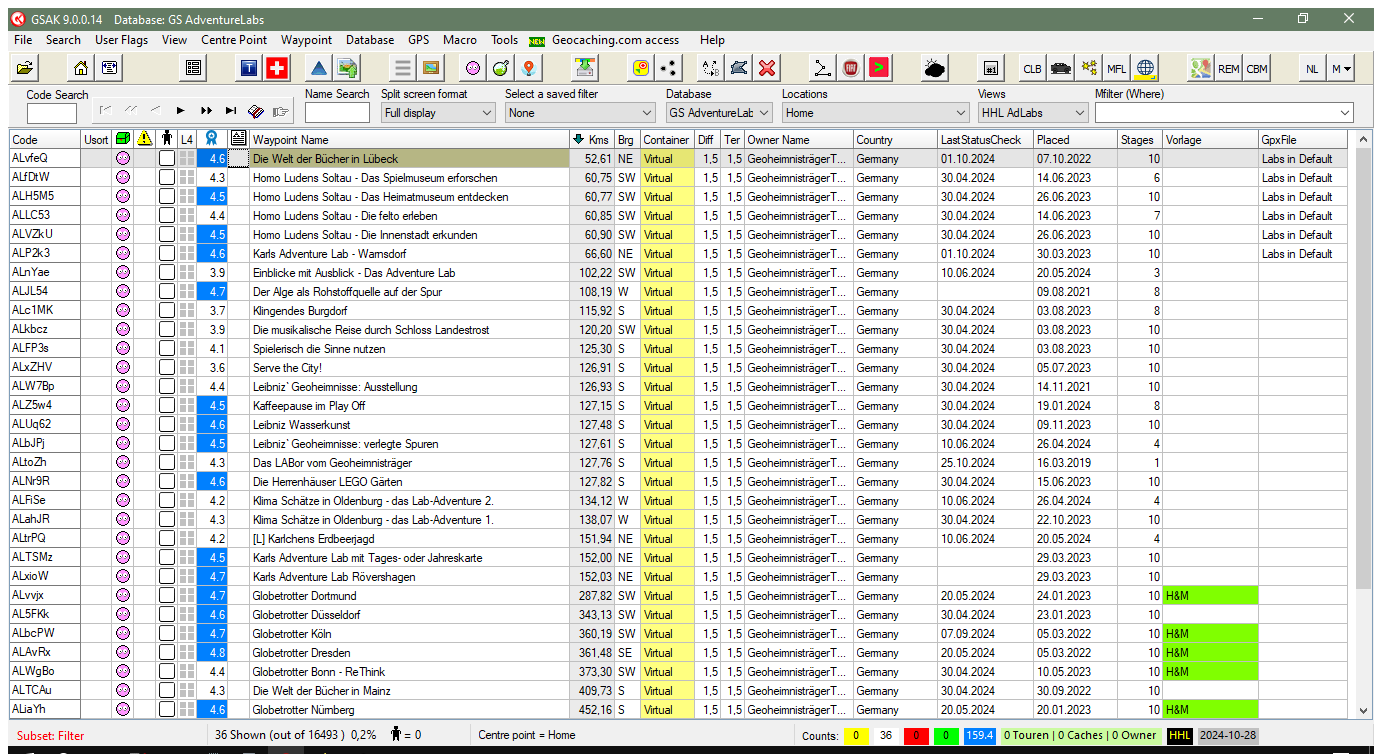The image size is (1382, 754).
Task: Tick user flag checkbox for ALLC53 row
Action: point(166,215)
